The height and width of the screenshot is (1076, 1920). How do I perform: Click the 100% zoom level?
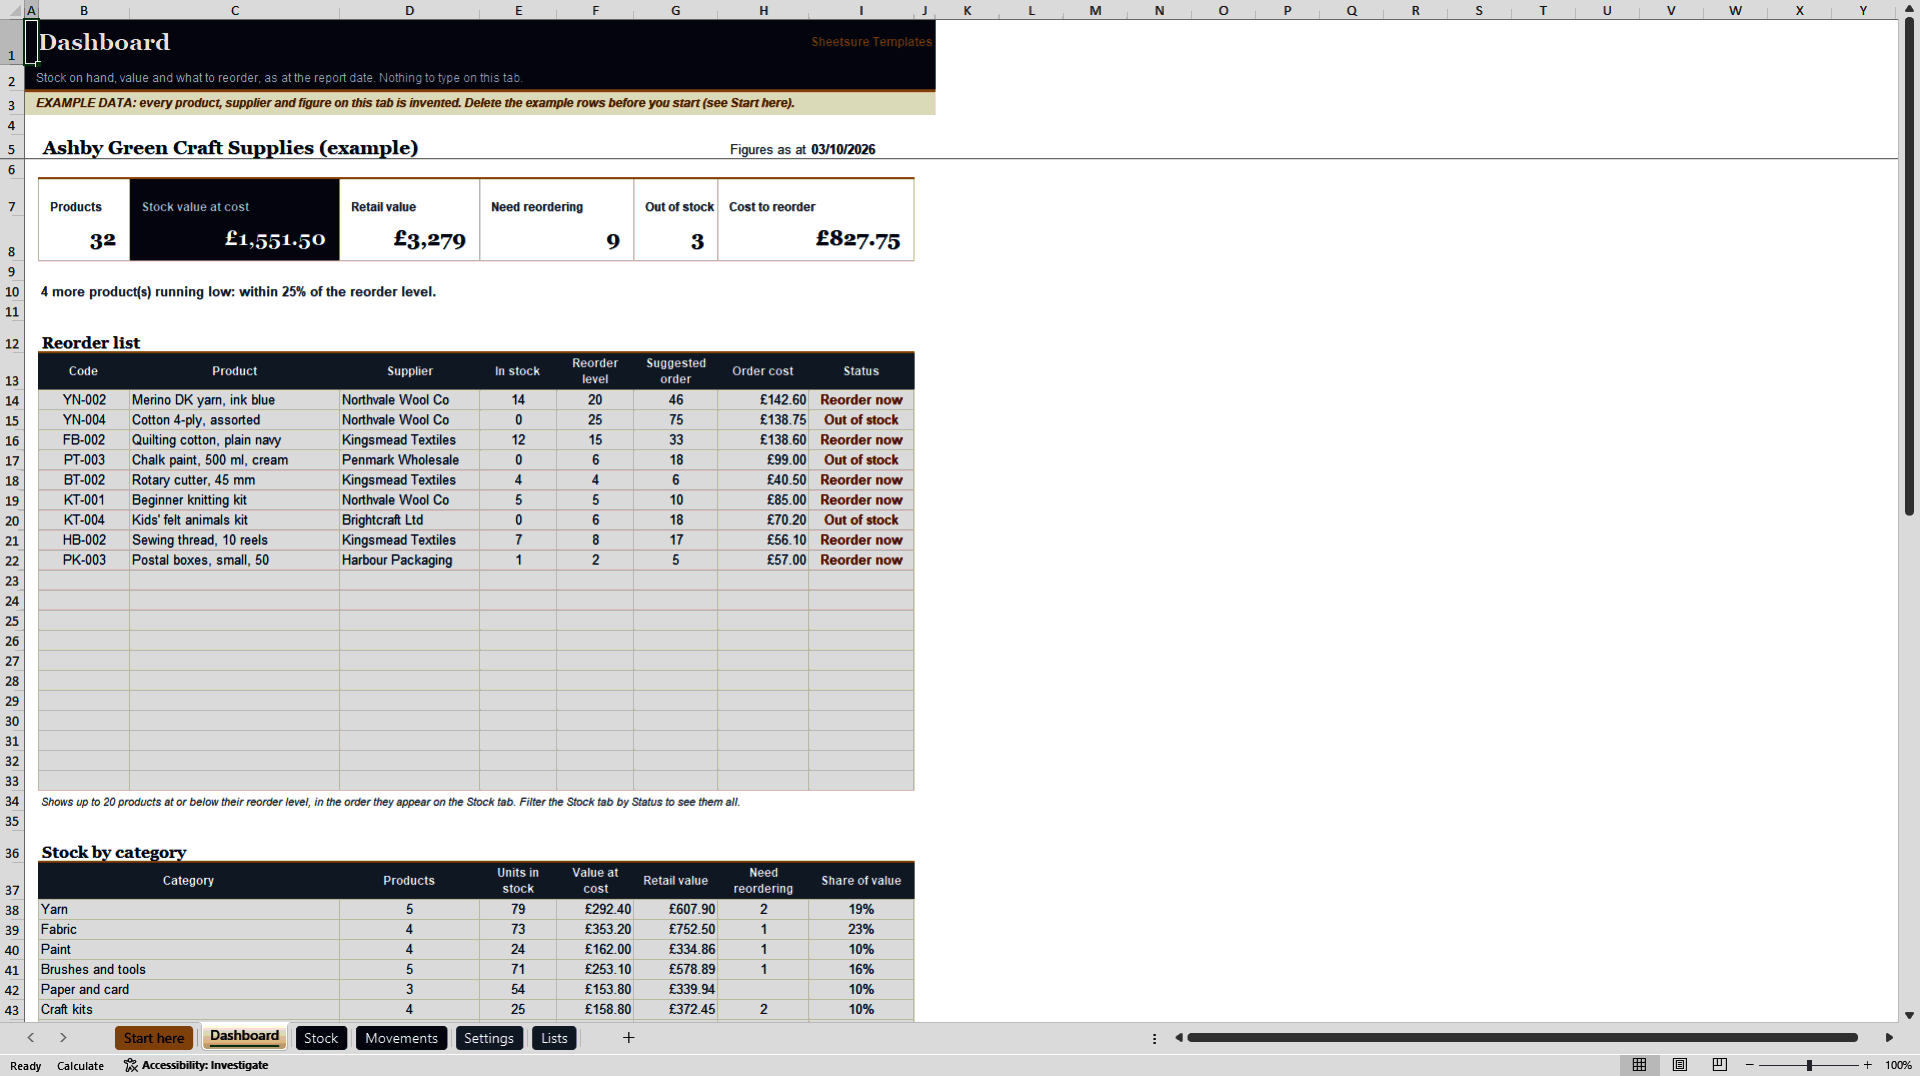click(x=1898, y=1065)
